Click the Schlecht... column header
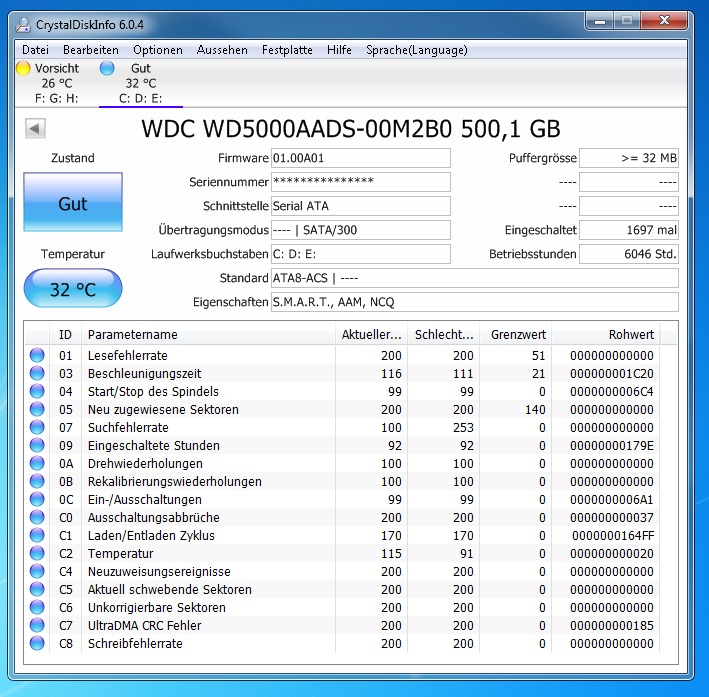Viewport: 709px width, 697px height. (x=444, y=334)
